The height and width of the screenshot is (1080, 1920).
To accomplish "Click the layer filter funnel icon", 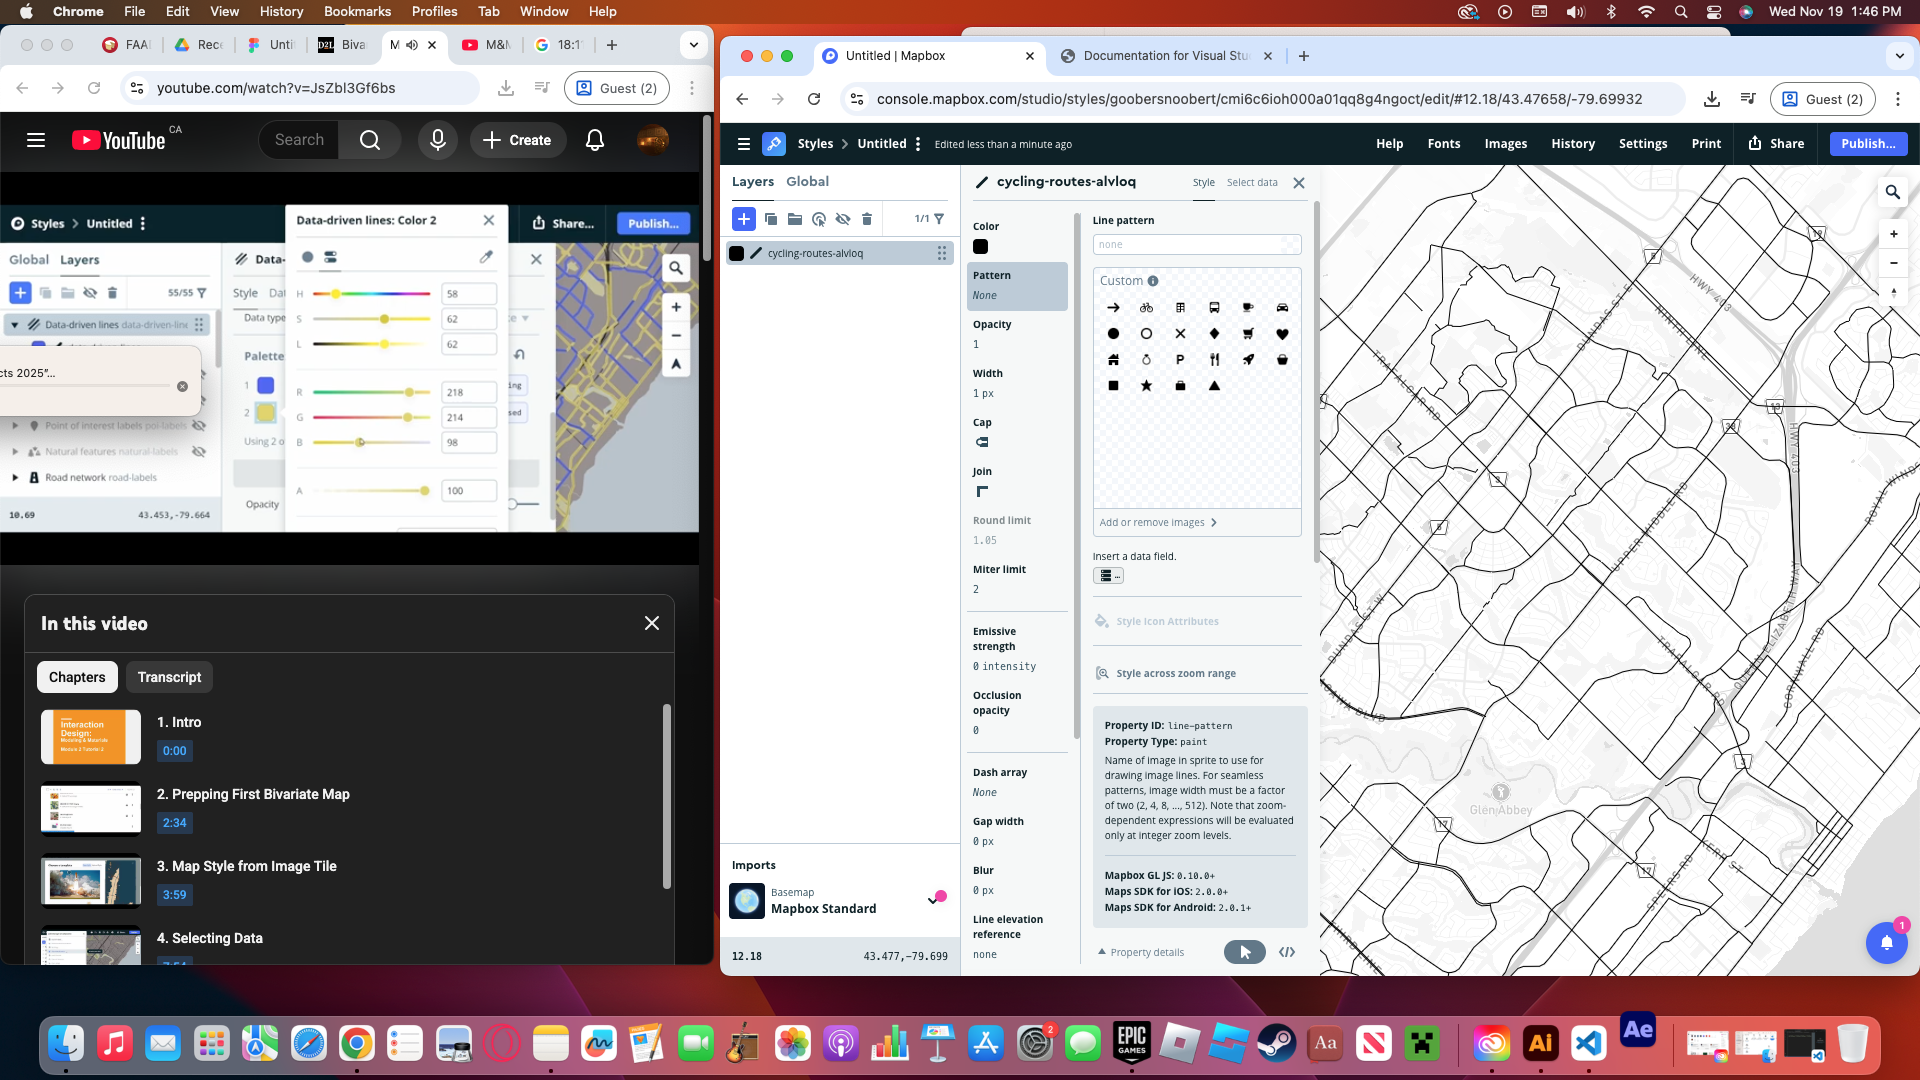I will (939, 219).
